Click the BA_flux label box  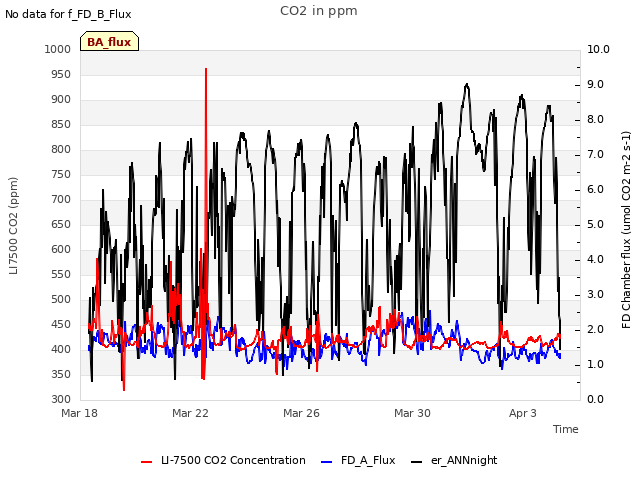[109, 41]
